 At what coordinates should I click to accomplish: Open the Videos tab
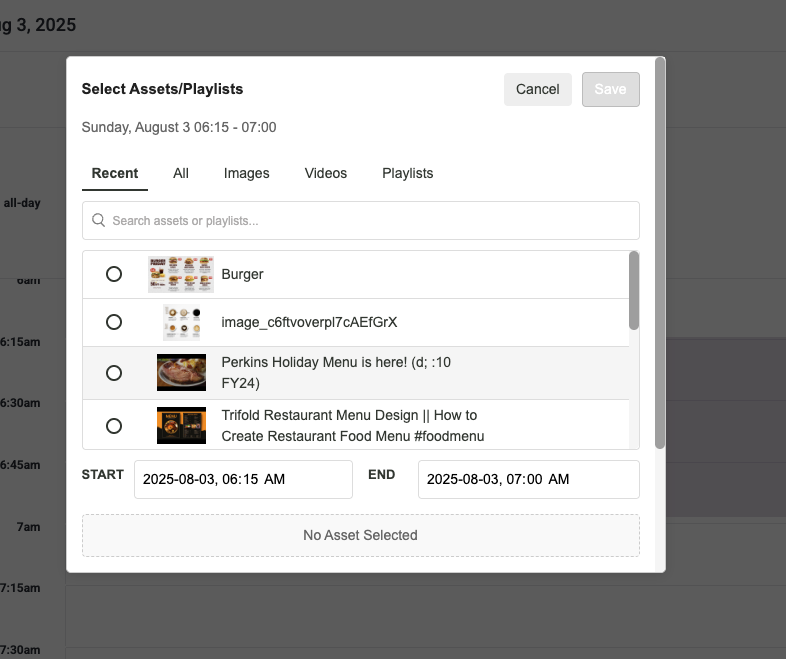[326, 173]
